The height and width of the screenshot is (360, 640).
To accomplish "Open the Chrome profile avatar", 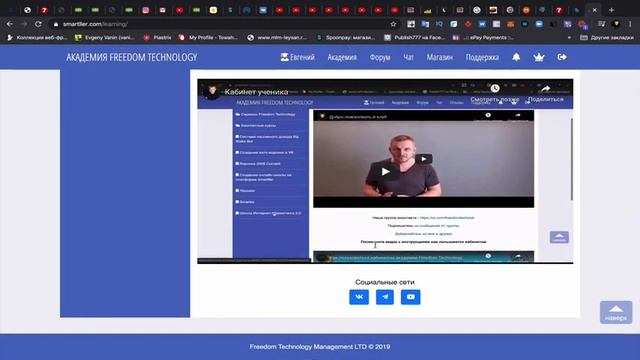I will [x=617, y=24].
